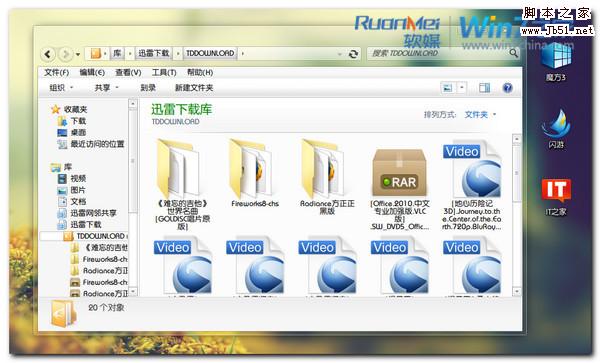Image resolution: width=600 pixels, height=363 pixels.
Task: Click the Back navigation arrow
Action: [48, 54]
